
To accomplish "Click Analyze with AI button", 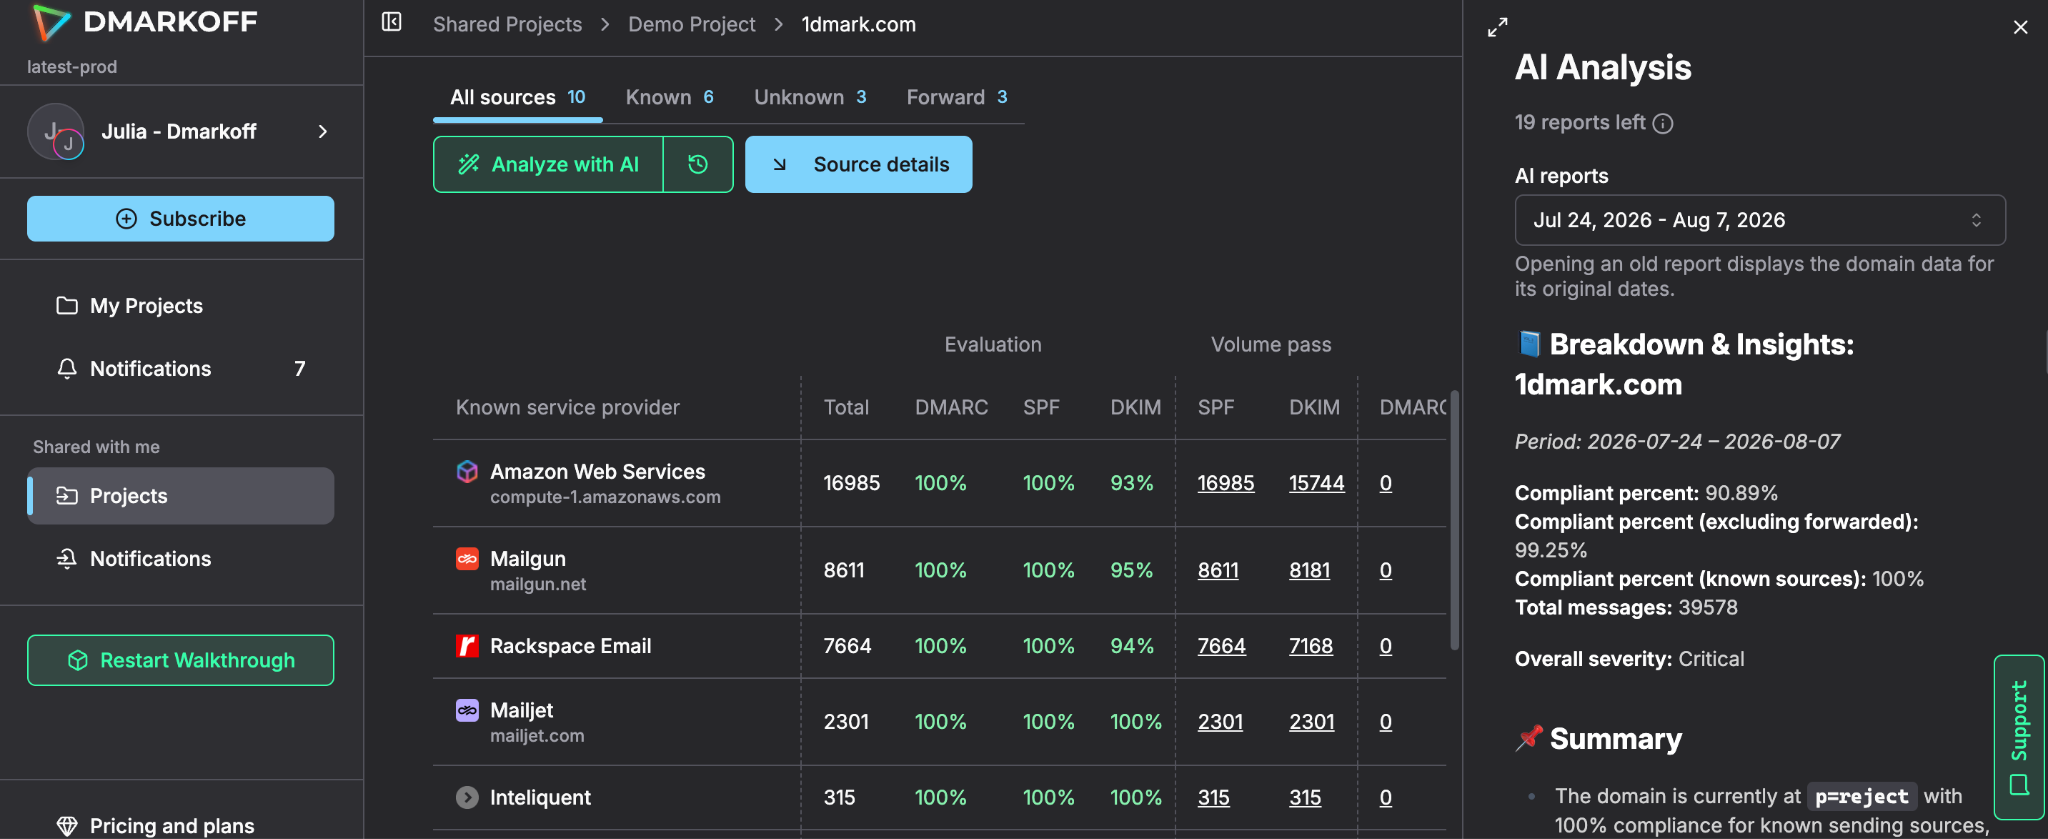I will (x=548, y=164).
